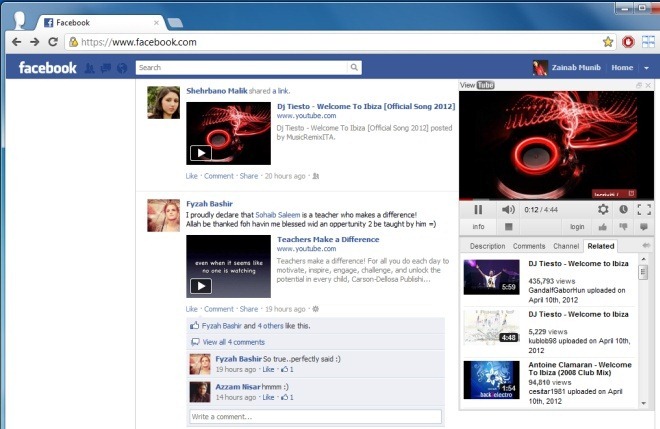Open Facebook notifications globe icon
Image resolution: width=660 pixels, height=429 pixels.
[122, 68]
